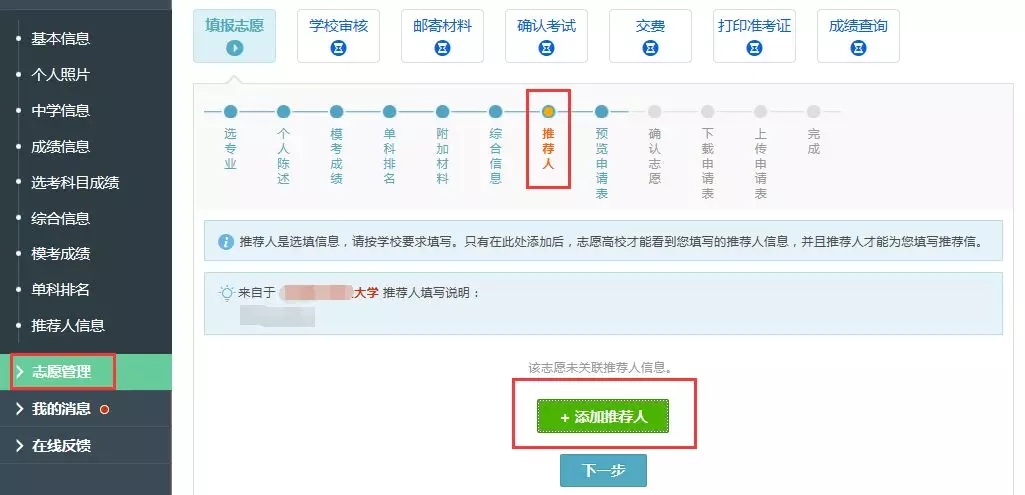Click the play icon under 填报志愿
Image resolution: width=1025 pixels, height=495 pixels.
(x=234, y=48)
